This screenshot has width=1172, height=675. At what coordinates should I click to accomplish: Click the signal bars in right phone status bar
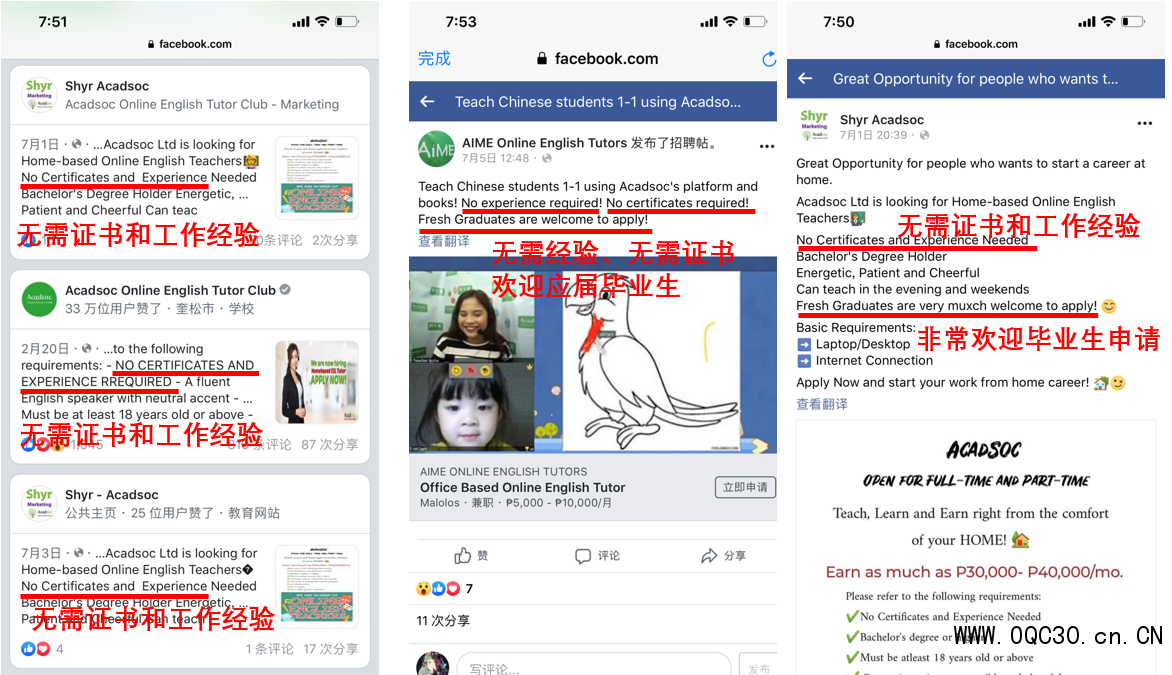click(x=1086, y=22)
